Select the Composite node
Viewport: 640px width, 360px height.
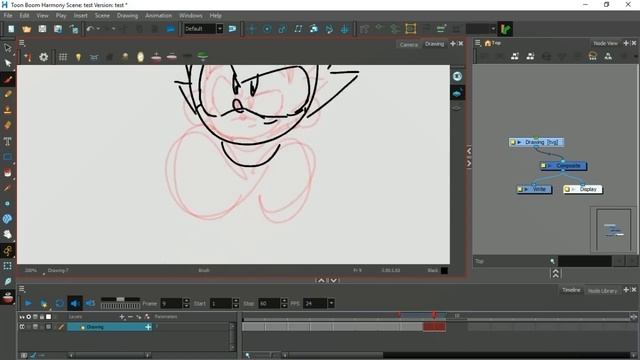tap(564, 166)
